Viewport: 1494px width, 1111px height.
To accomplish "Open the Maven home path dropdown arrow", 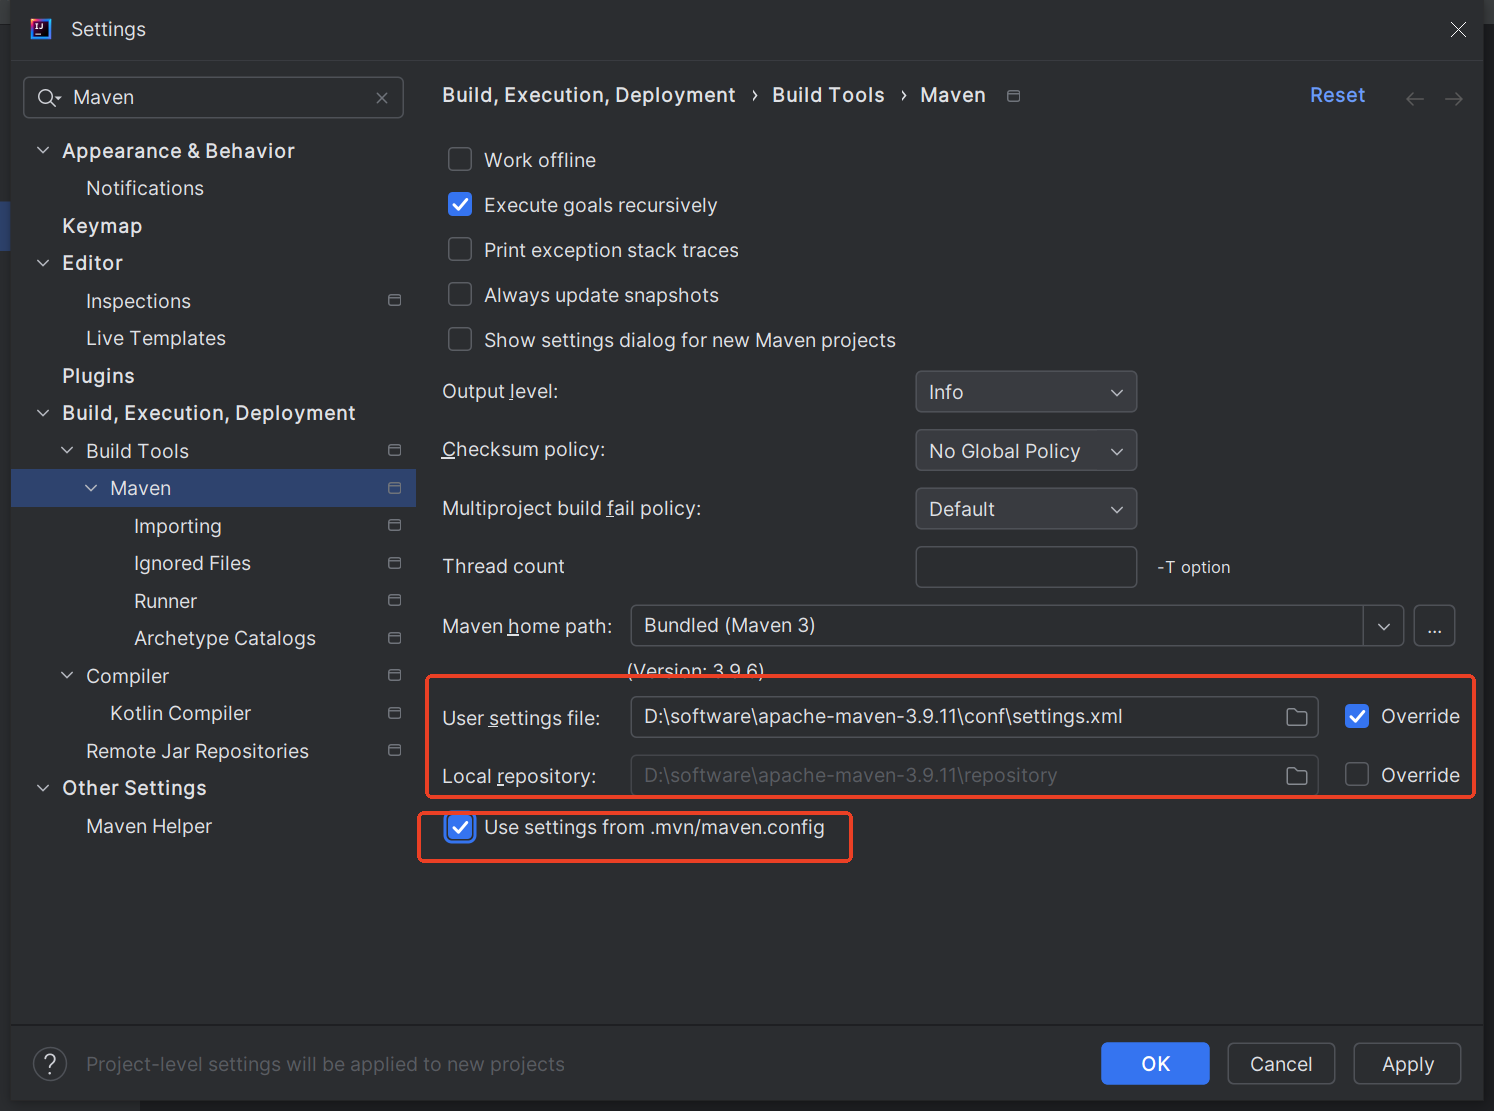I will tap(1384, 626).
